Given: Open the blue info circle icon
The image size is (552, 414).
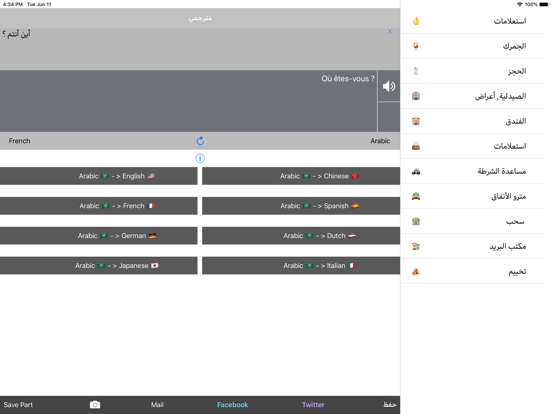Looking at the screenshot, I should 200,158.
